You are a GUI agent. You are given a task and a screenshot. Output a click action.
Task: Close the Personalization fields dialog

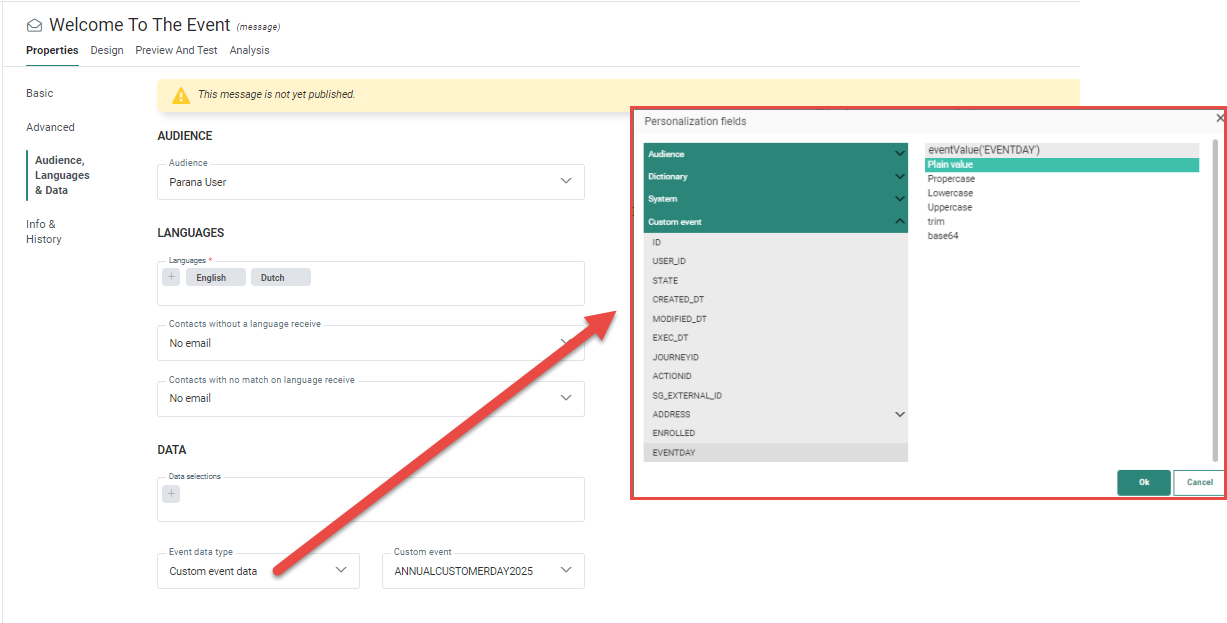pos(1219,118)
